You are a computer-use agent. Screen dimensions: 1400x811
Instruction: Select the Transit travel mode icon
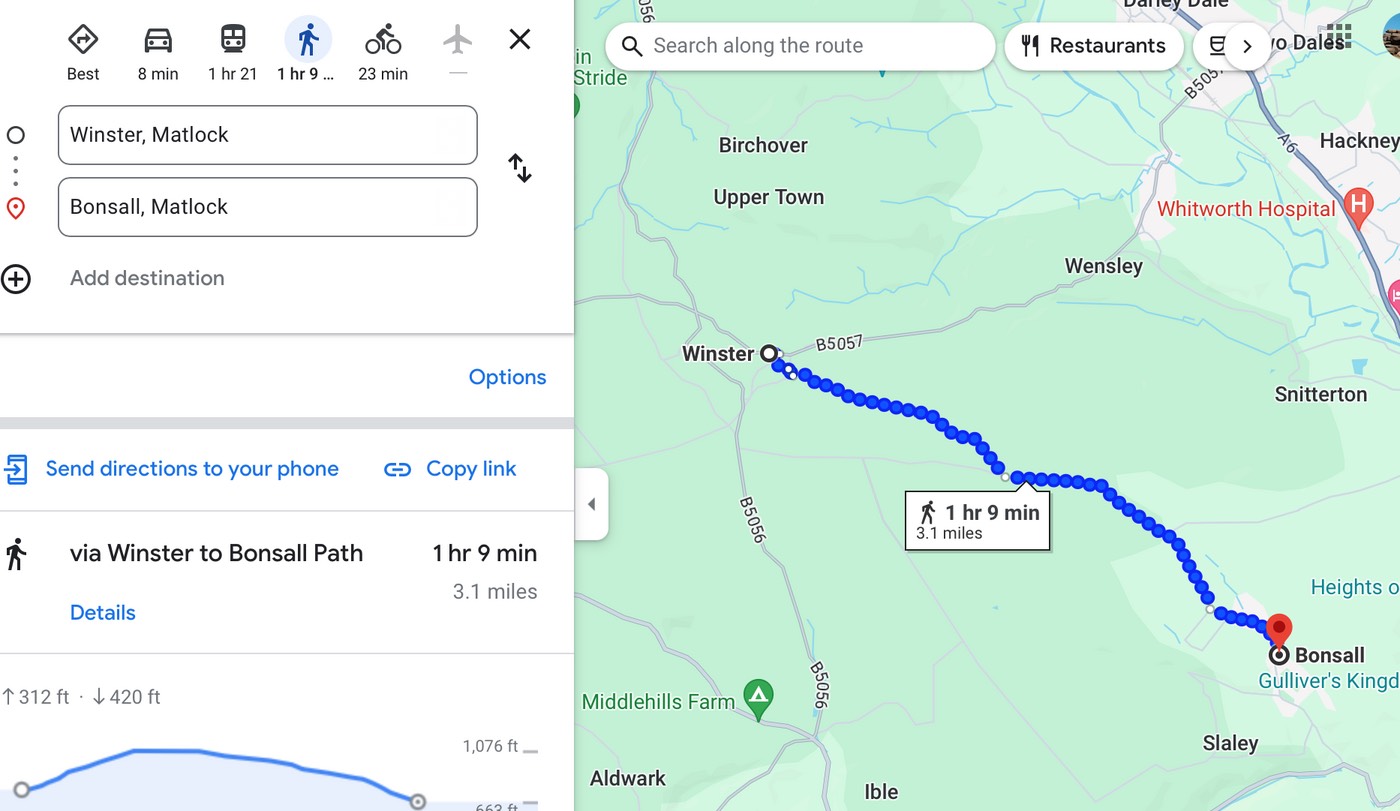(233, 41)
